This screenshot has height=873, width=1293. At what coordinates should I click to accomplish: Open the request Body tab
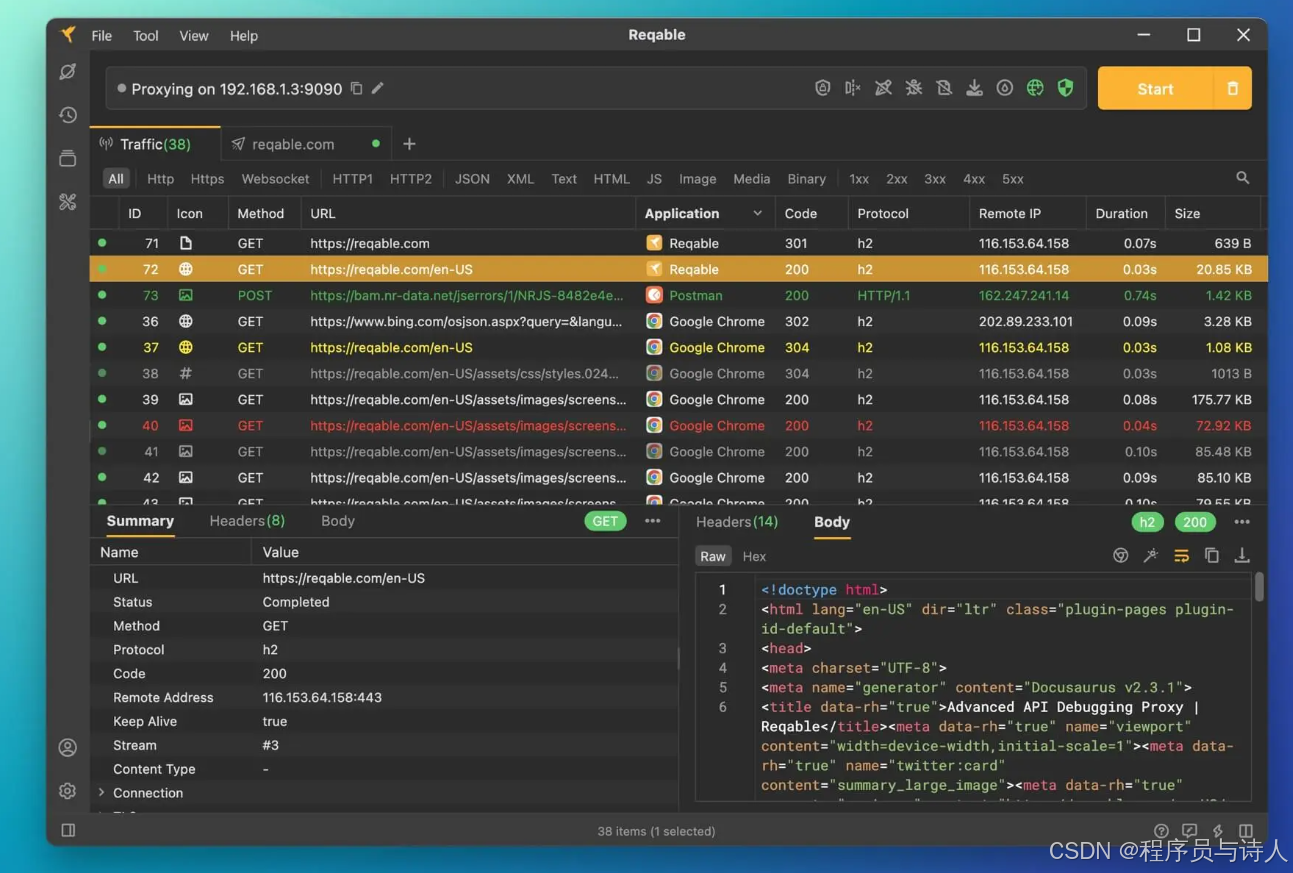pyautogui.click(x=338, y=521)
